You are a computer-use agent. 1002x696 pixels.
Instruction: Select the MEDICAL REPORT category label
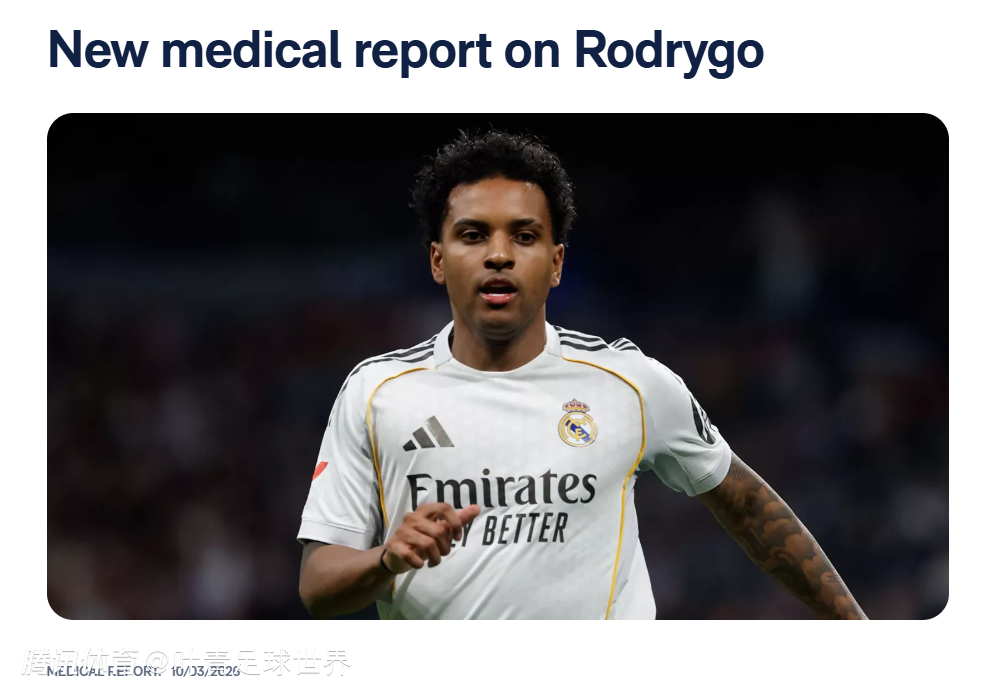tap(104, 671)
